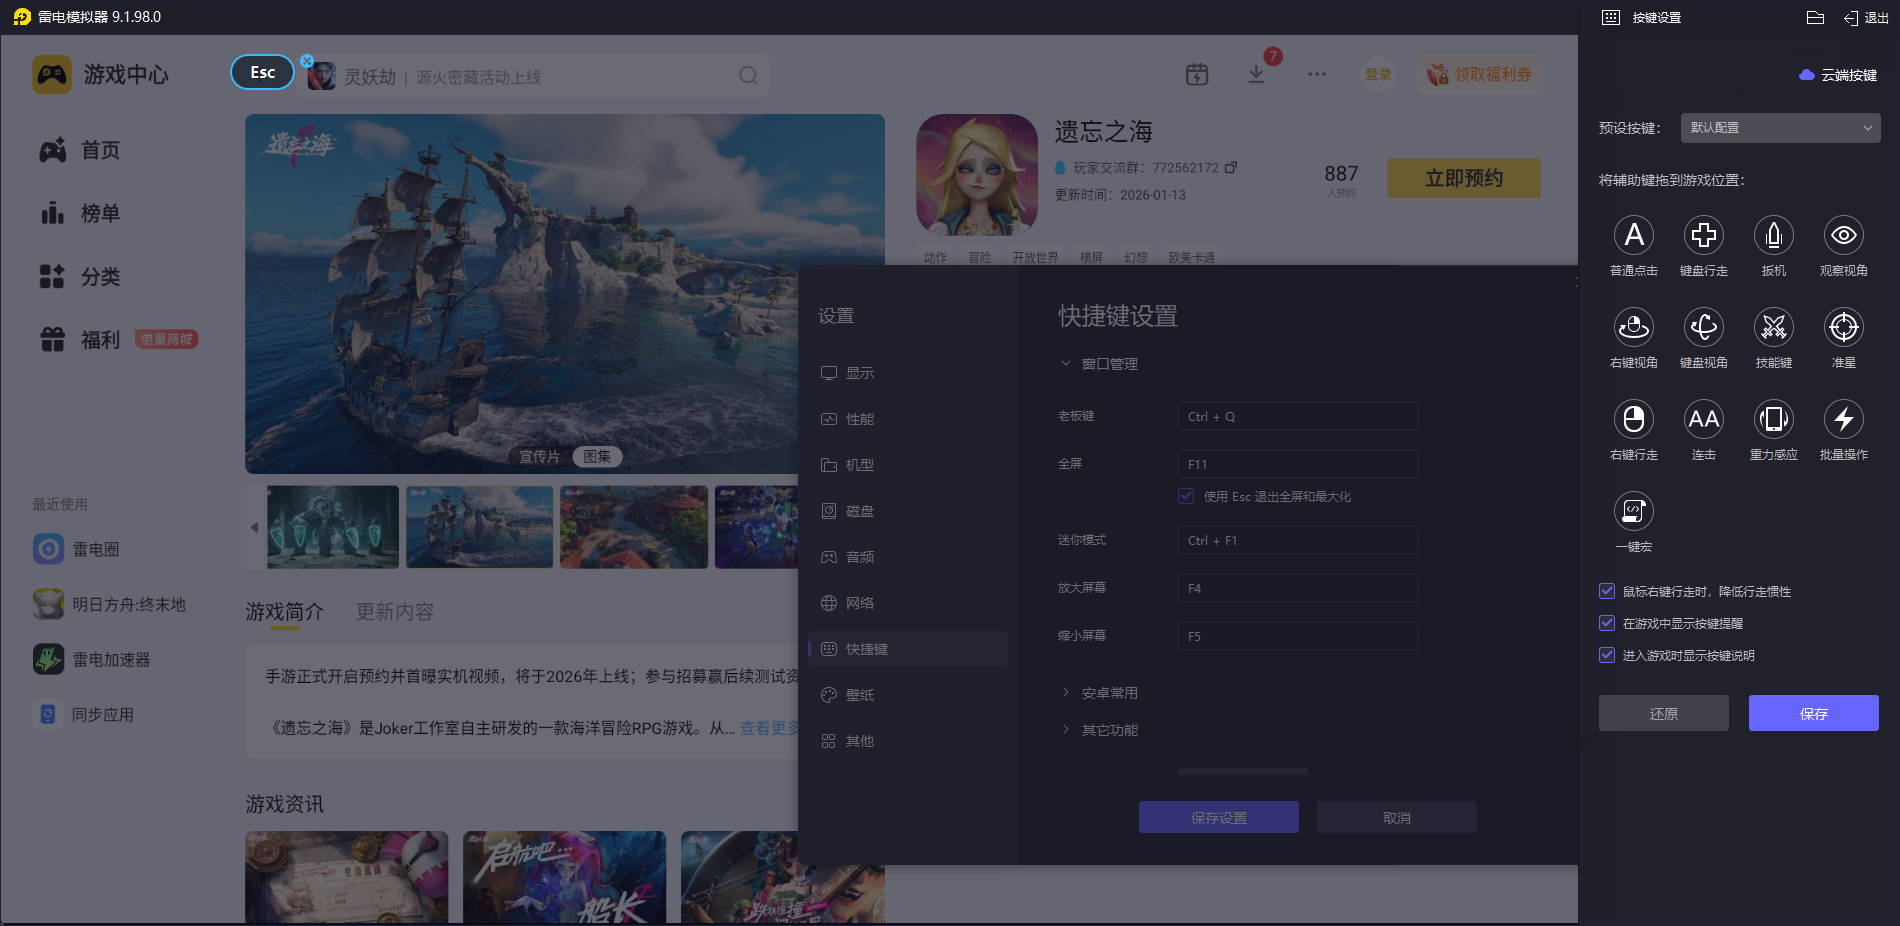Select the 观察视角 eye view icon
The image size is (1900, 926).
tap(1844, 236)
